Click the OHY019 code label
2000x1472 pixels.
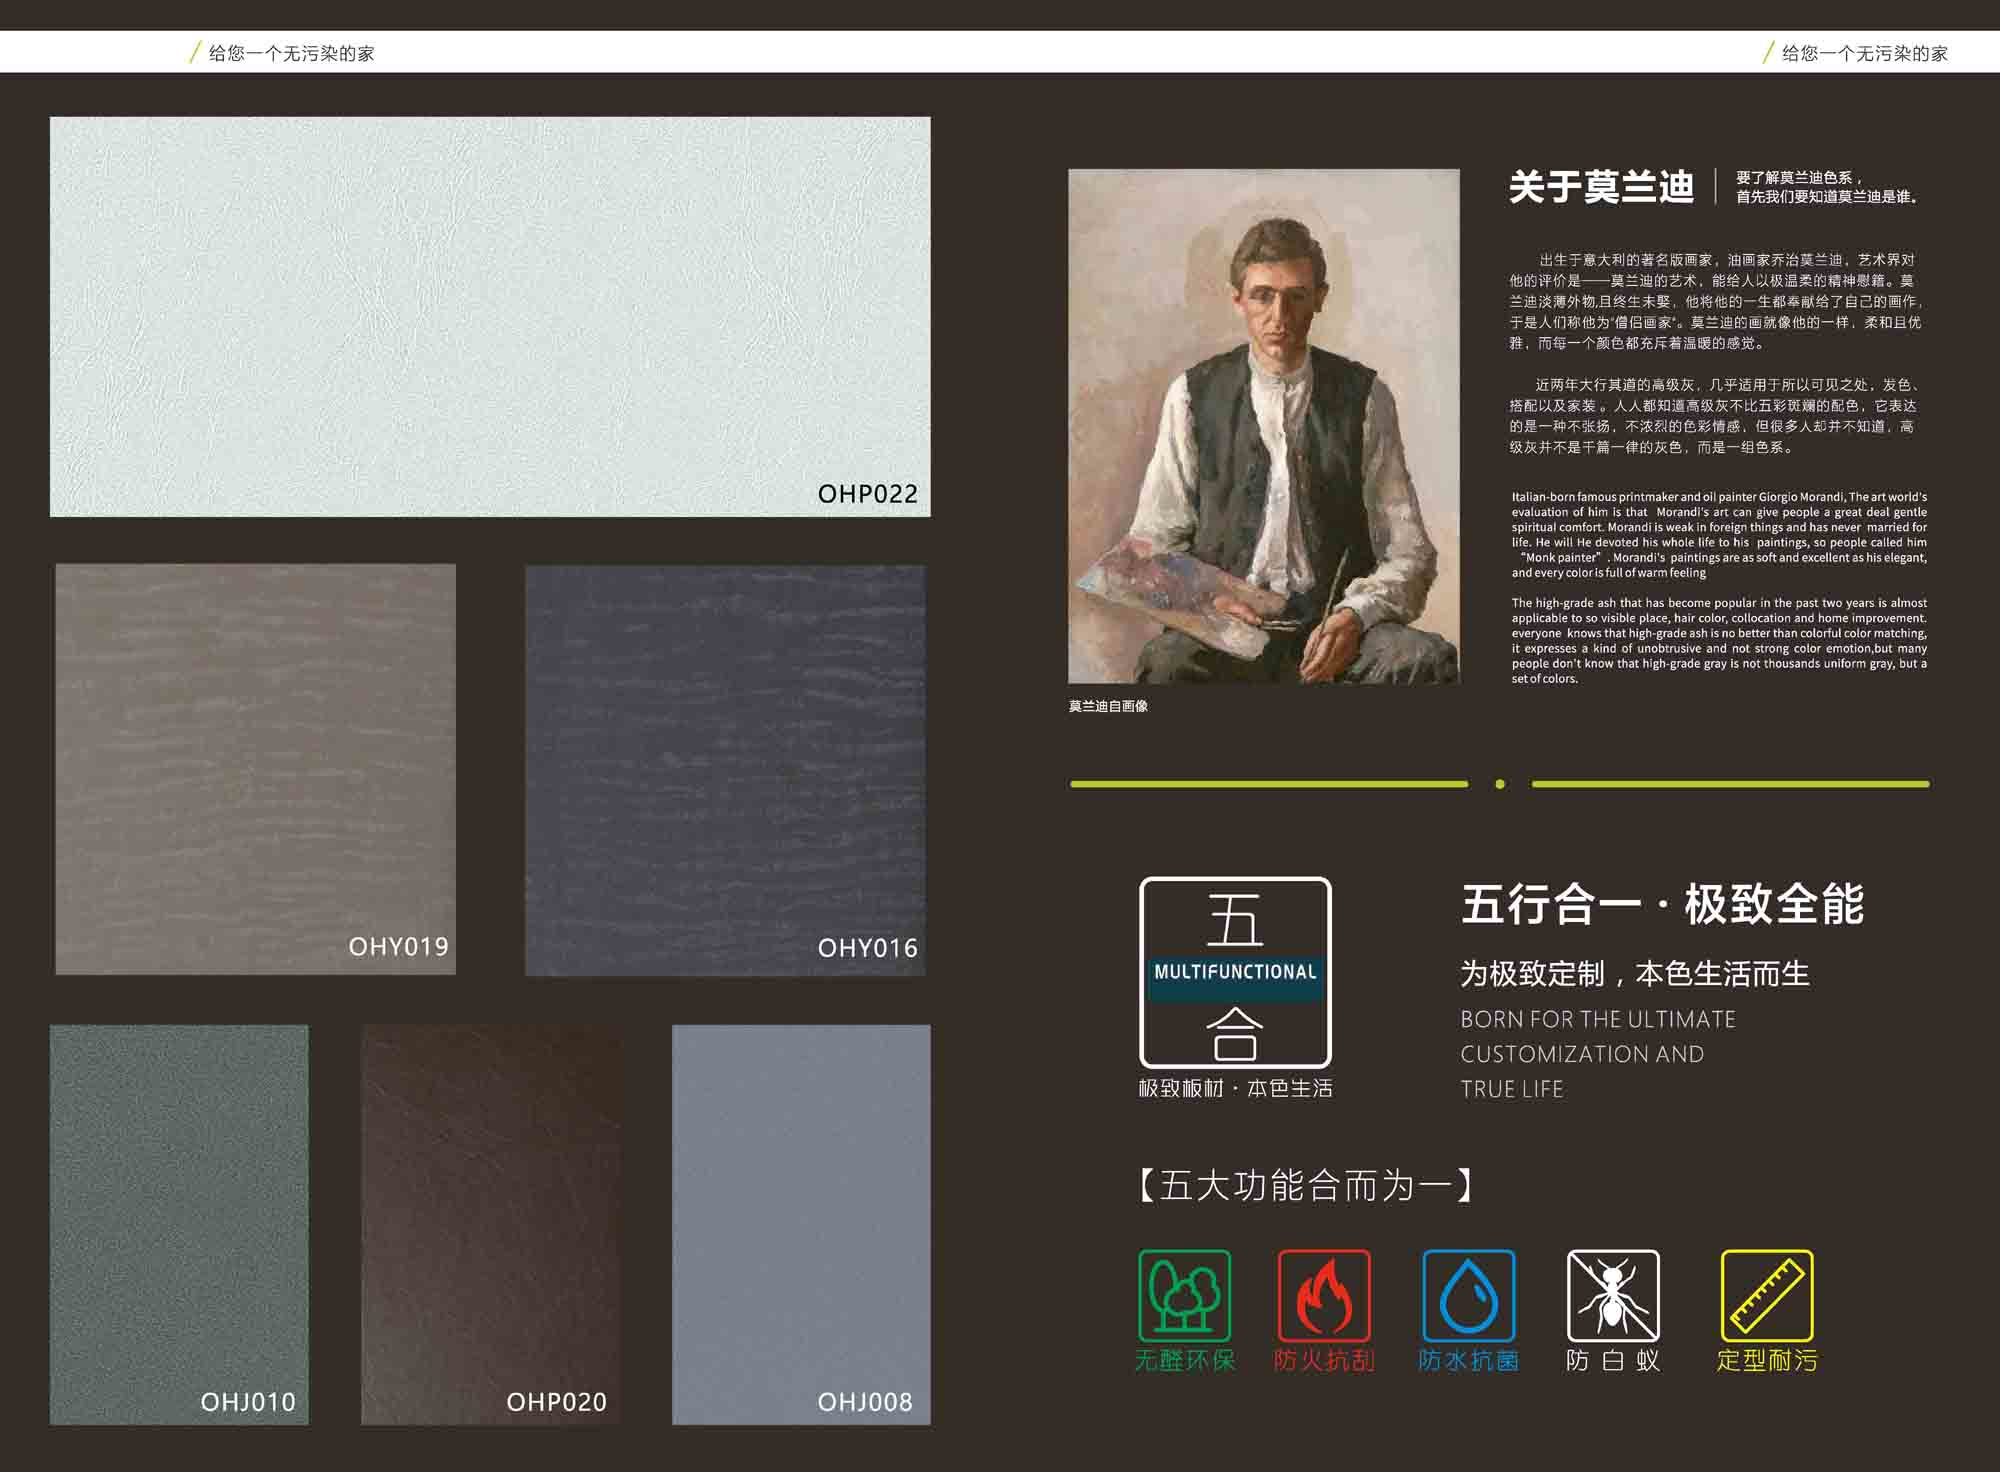point(398,946)
